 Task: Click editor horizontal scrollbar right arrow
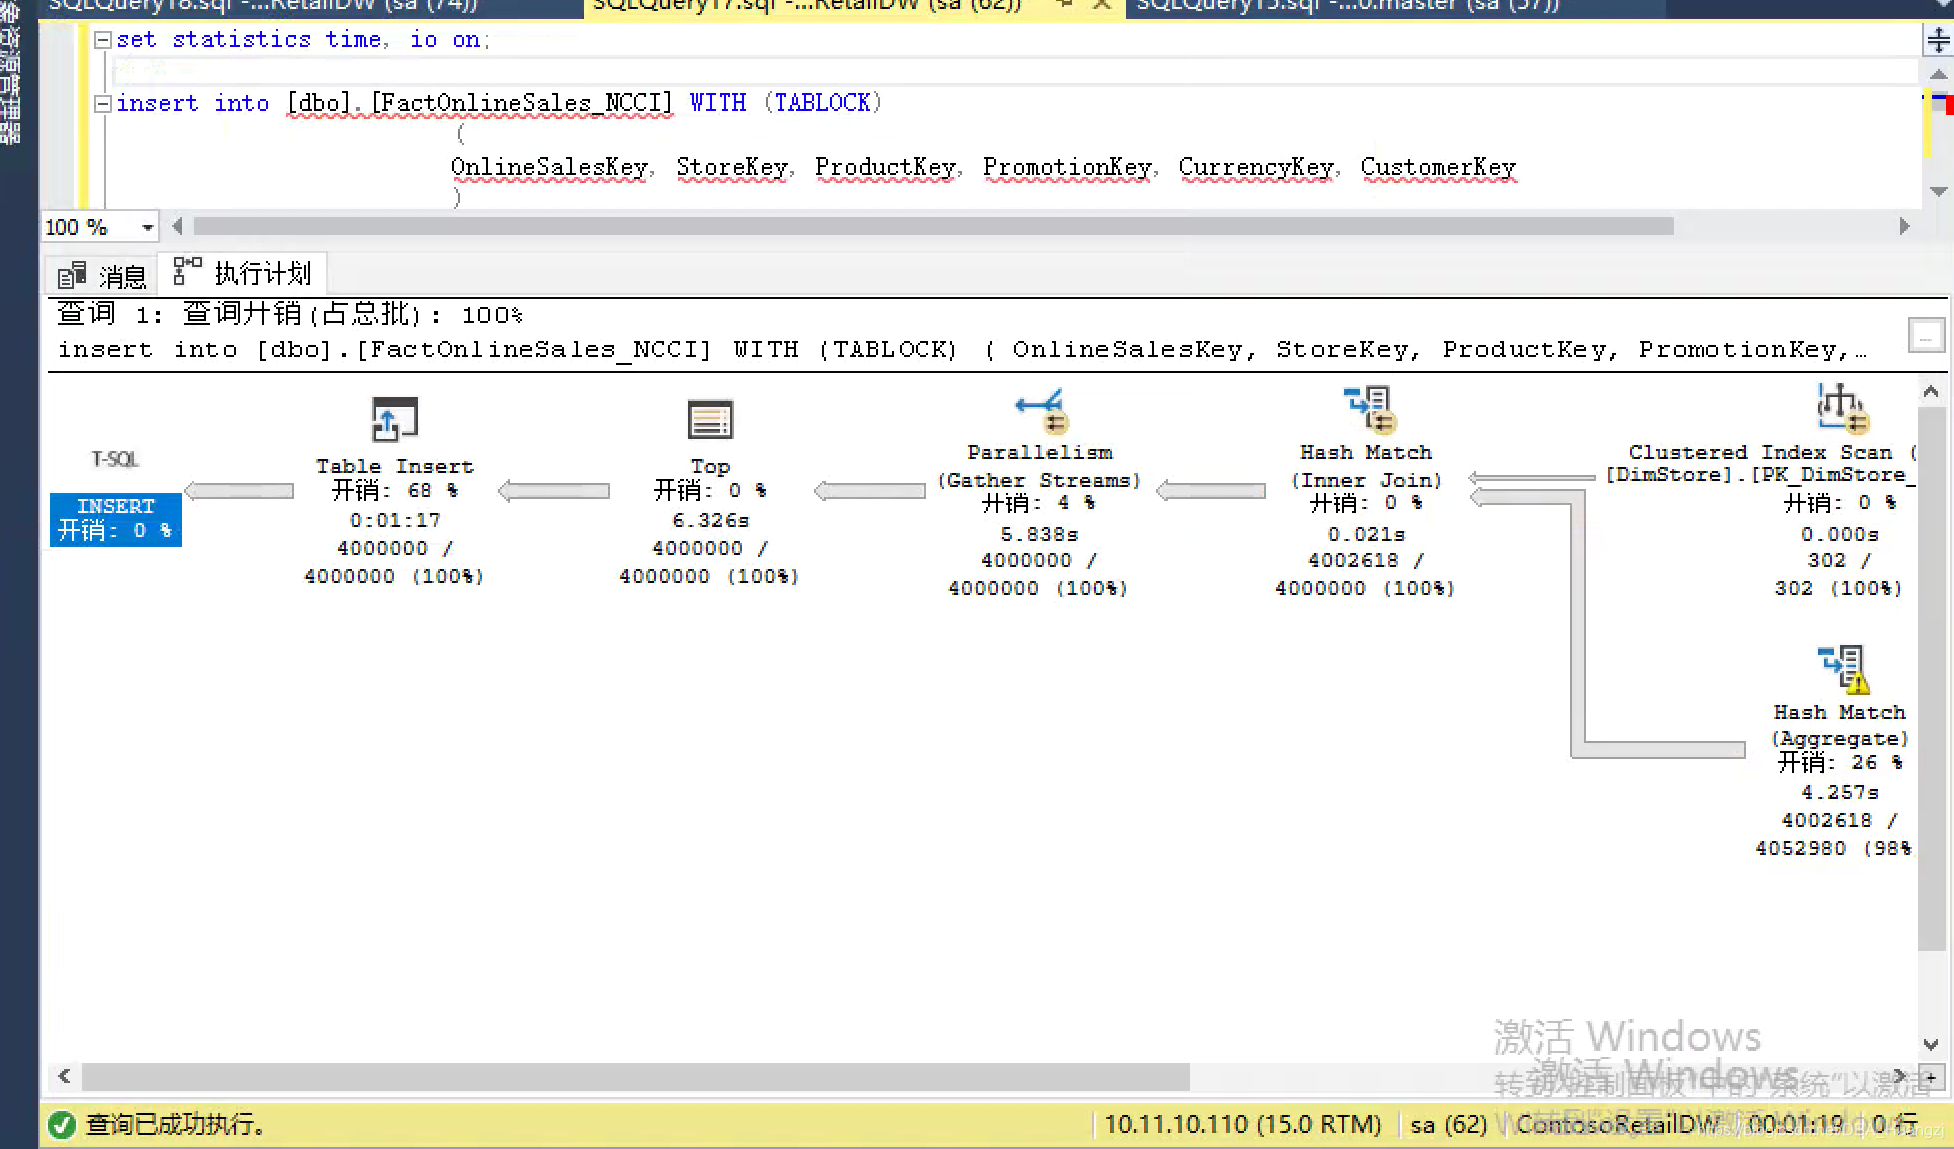[x=1904, y=227]
